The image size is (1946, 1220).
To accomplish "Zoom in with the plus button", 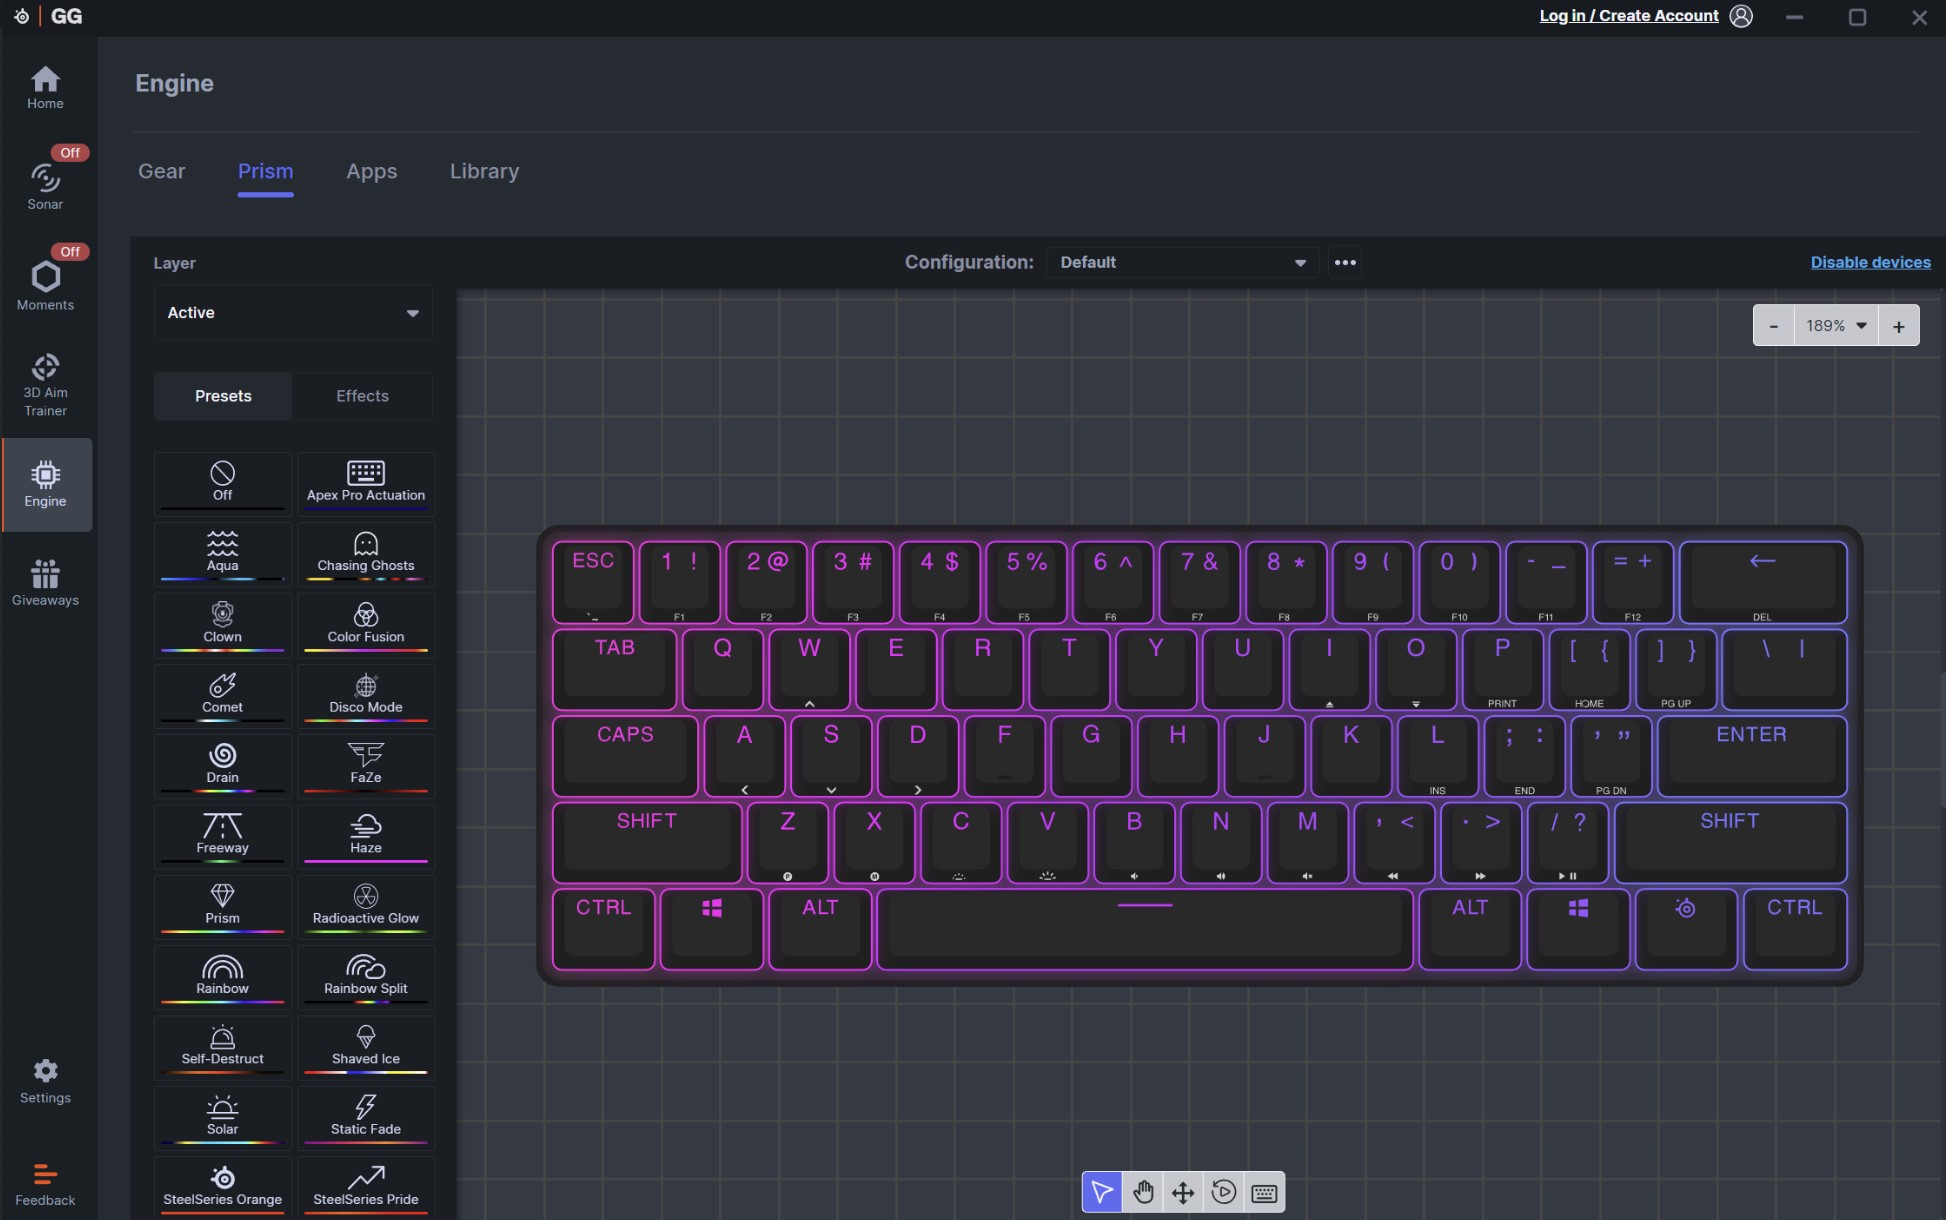I will point(1899,326).
